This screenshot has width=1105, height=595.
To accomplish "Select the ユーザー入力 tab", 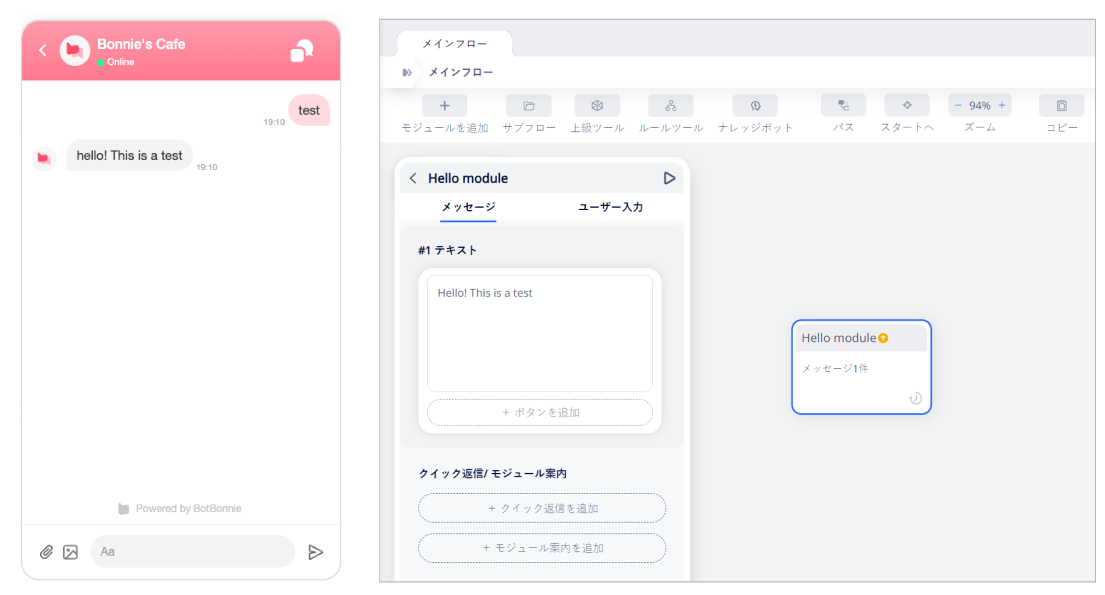I will [x=610, y=207].
